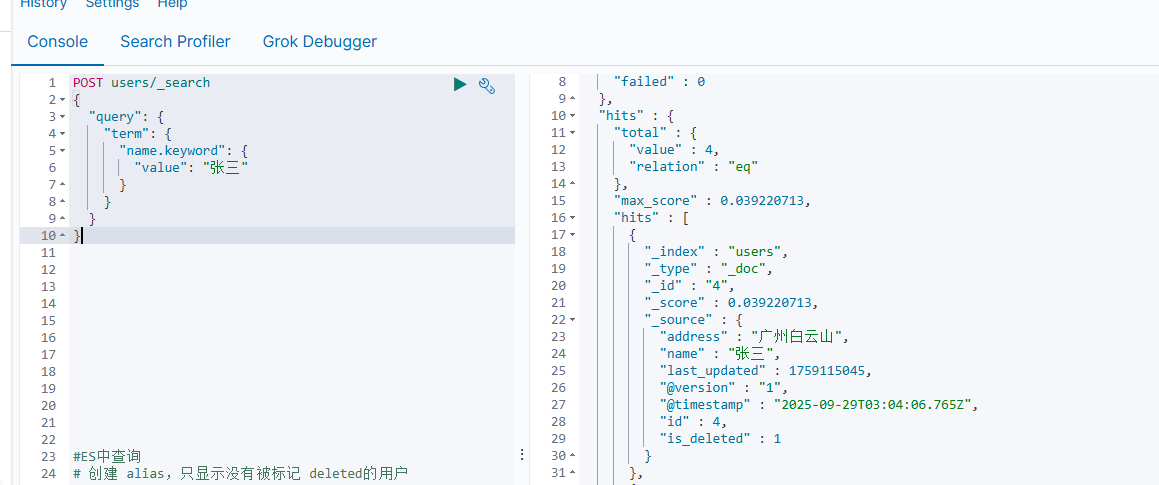
Task: Click the "address" value 广州白云山
Action: (x=797, y=337)
